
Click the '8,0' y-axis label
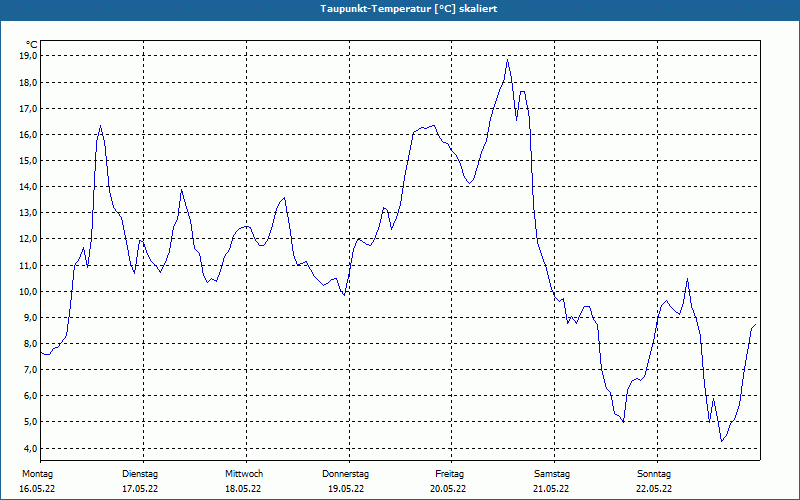coord(30,343)
